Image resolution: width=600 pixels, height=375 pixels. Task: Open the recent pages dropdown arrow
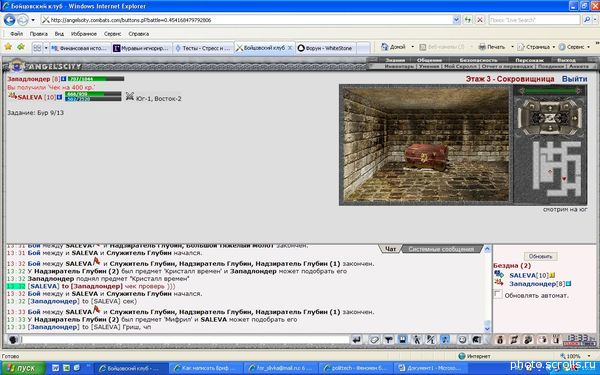tap(33, 20)
